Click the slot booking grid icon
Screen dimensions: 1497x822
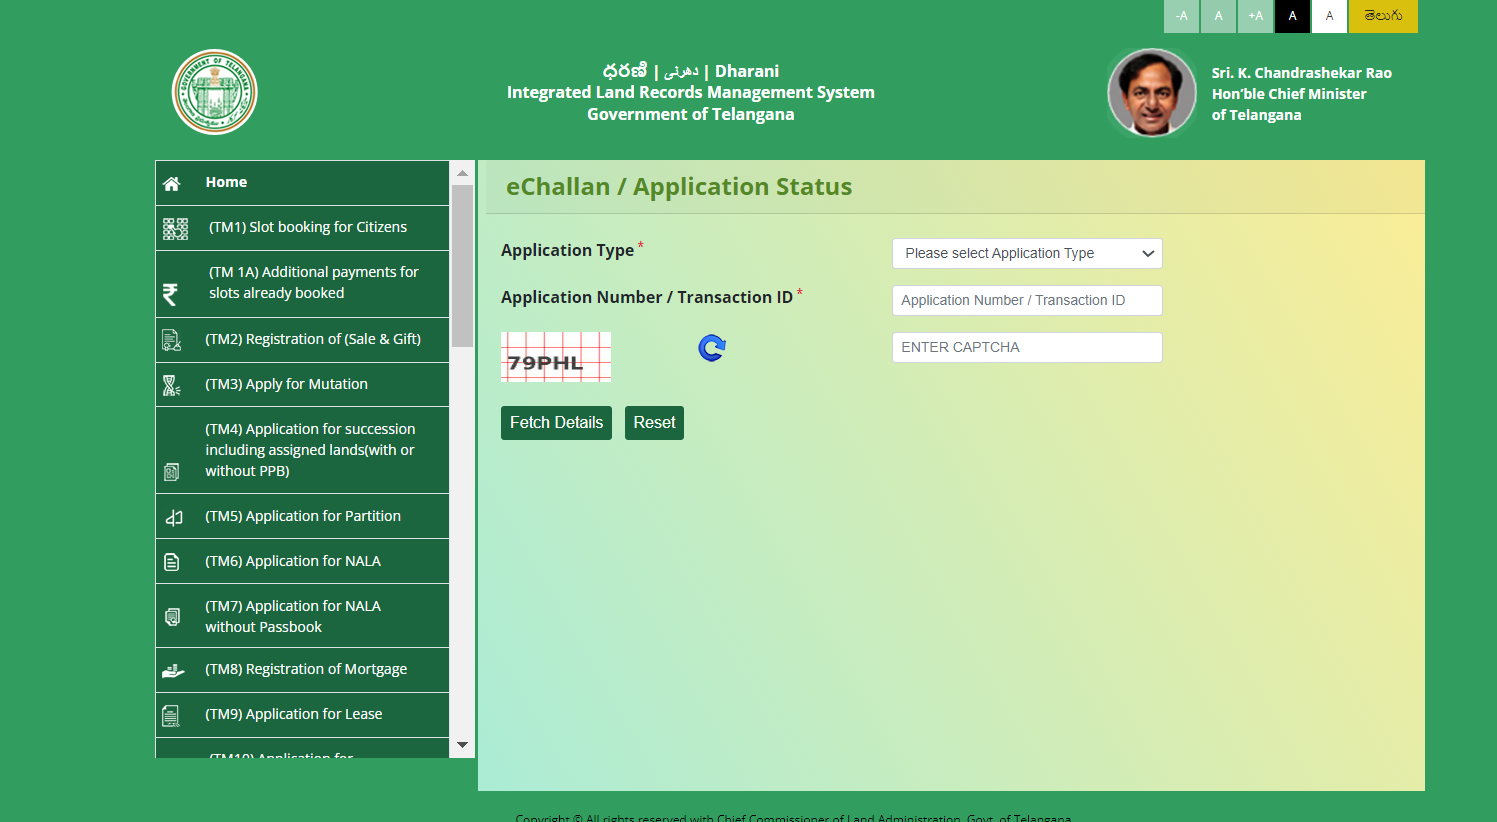[175, 229]
